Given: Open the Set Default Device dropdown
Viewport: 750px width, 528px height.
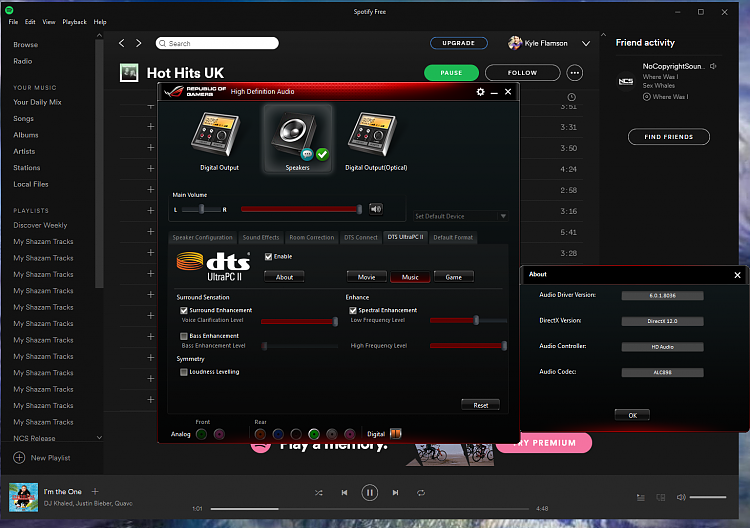Looking at the screenshot, I should [460, 216].
